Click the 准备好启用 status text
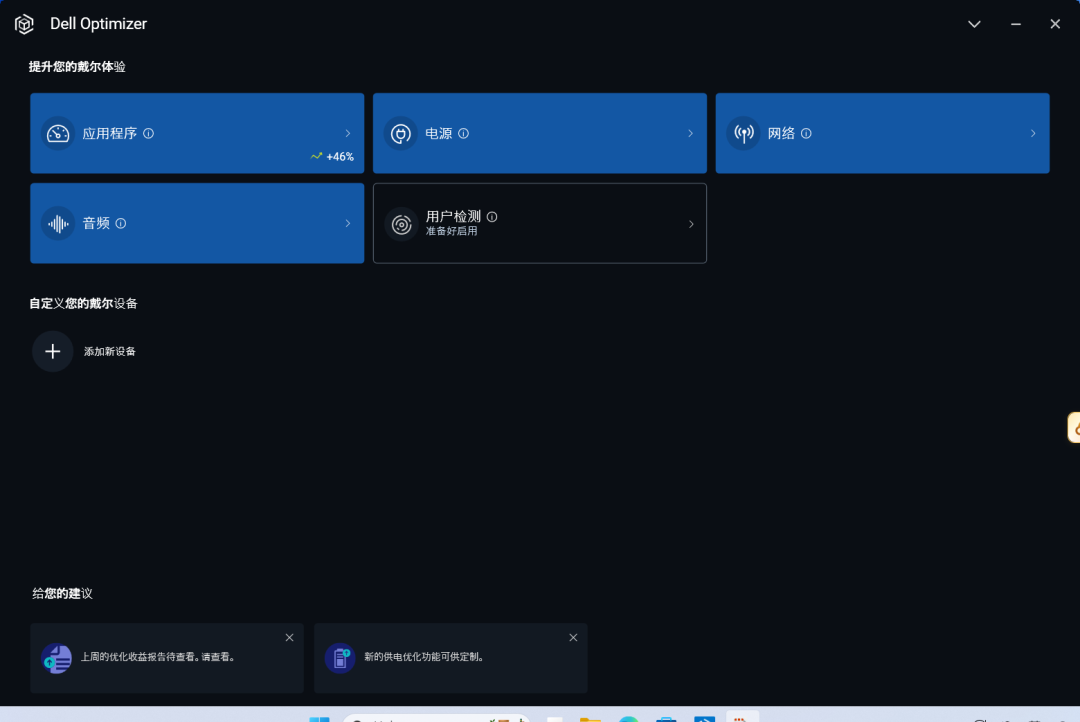This screenshot has width=1080, height=722. click(451, 231)
